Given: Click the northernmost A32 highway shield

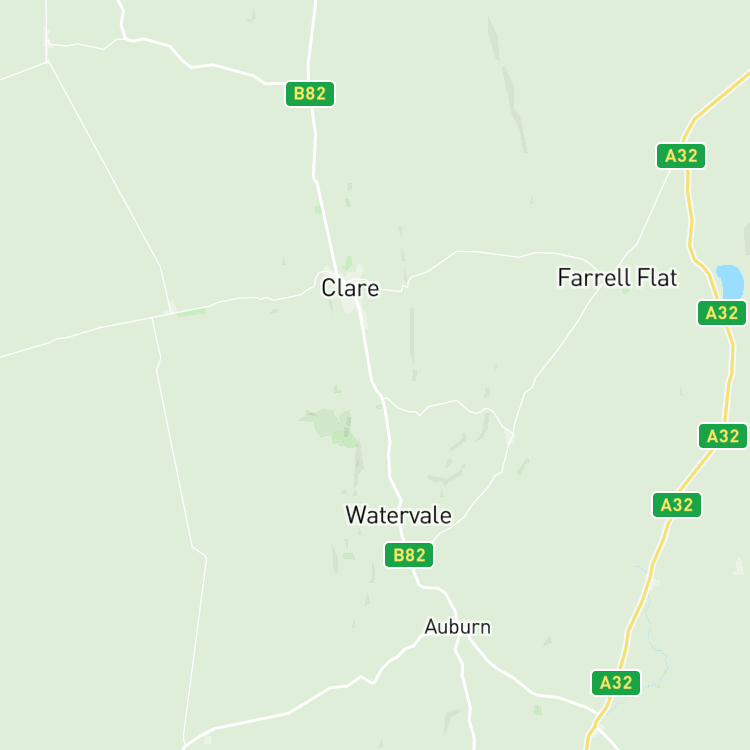Looking at the screenshot, I should pos(681,156).
